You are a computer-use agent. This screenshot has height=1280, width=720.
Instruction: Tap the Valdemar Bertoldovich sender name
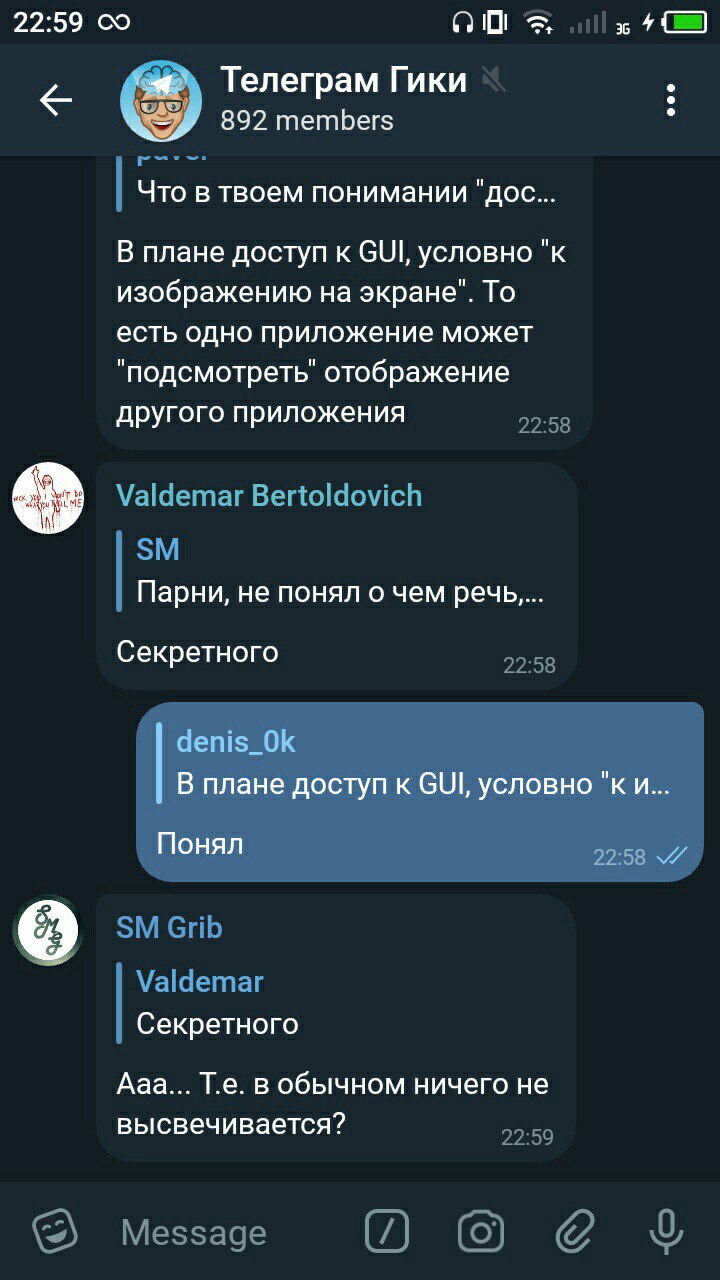point(269,495)
